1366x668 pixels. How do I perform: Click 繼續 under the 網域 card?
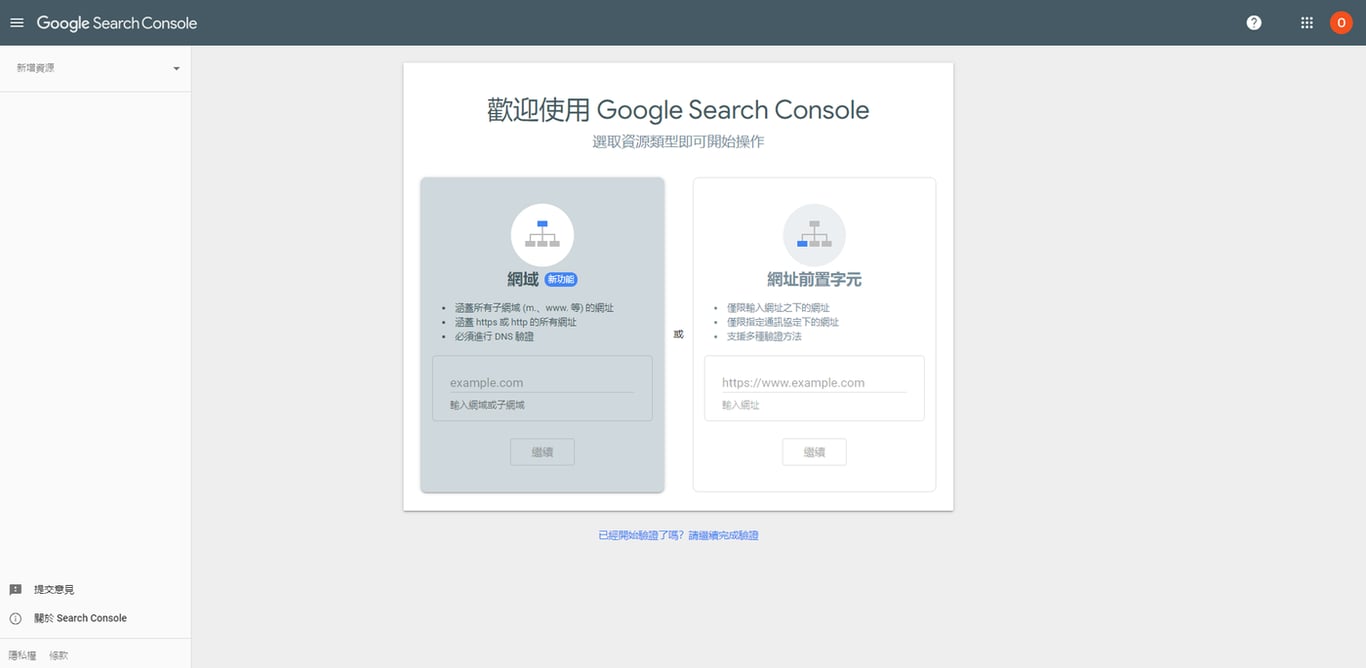click(x=542, y=452)
